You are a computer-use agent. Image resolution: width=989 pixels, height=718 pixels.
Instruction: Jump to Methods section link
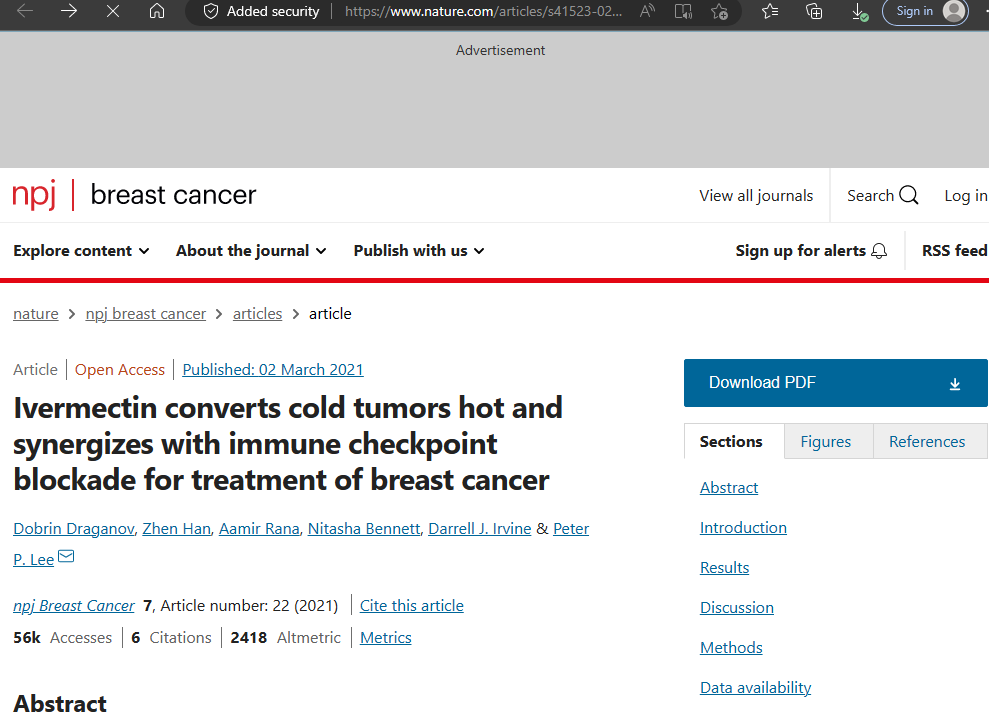pyautogui.click(x=731, y=647)
